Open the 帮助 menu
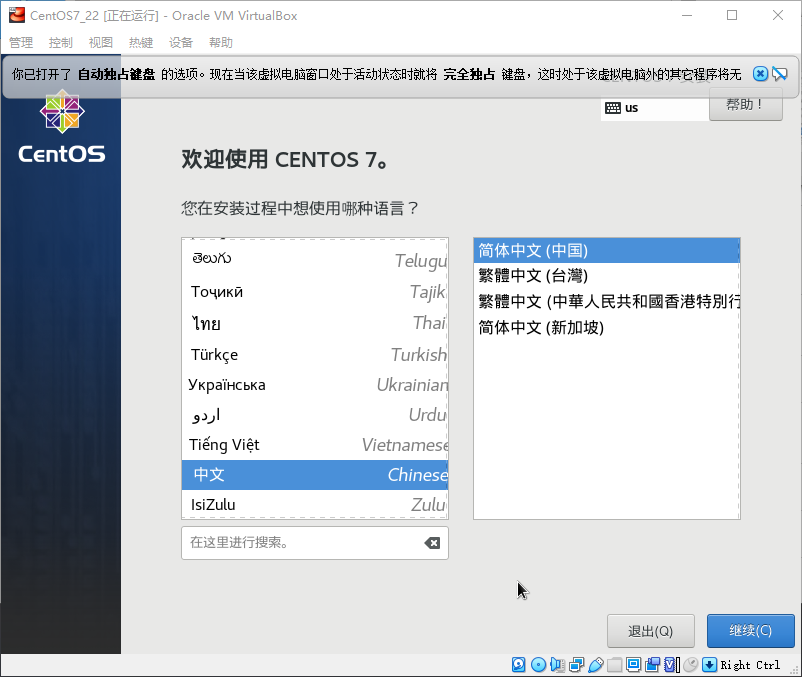The height and width of the screenshot is (677, 802). (221, 42)
